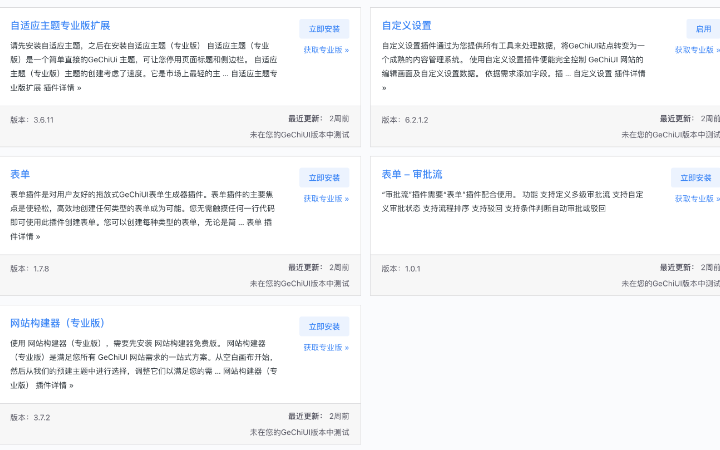720x450 pixels.
Task: Click 未在您的GeChiUI版本中测试 in 表单 card
Action: (299, 284)
